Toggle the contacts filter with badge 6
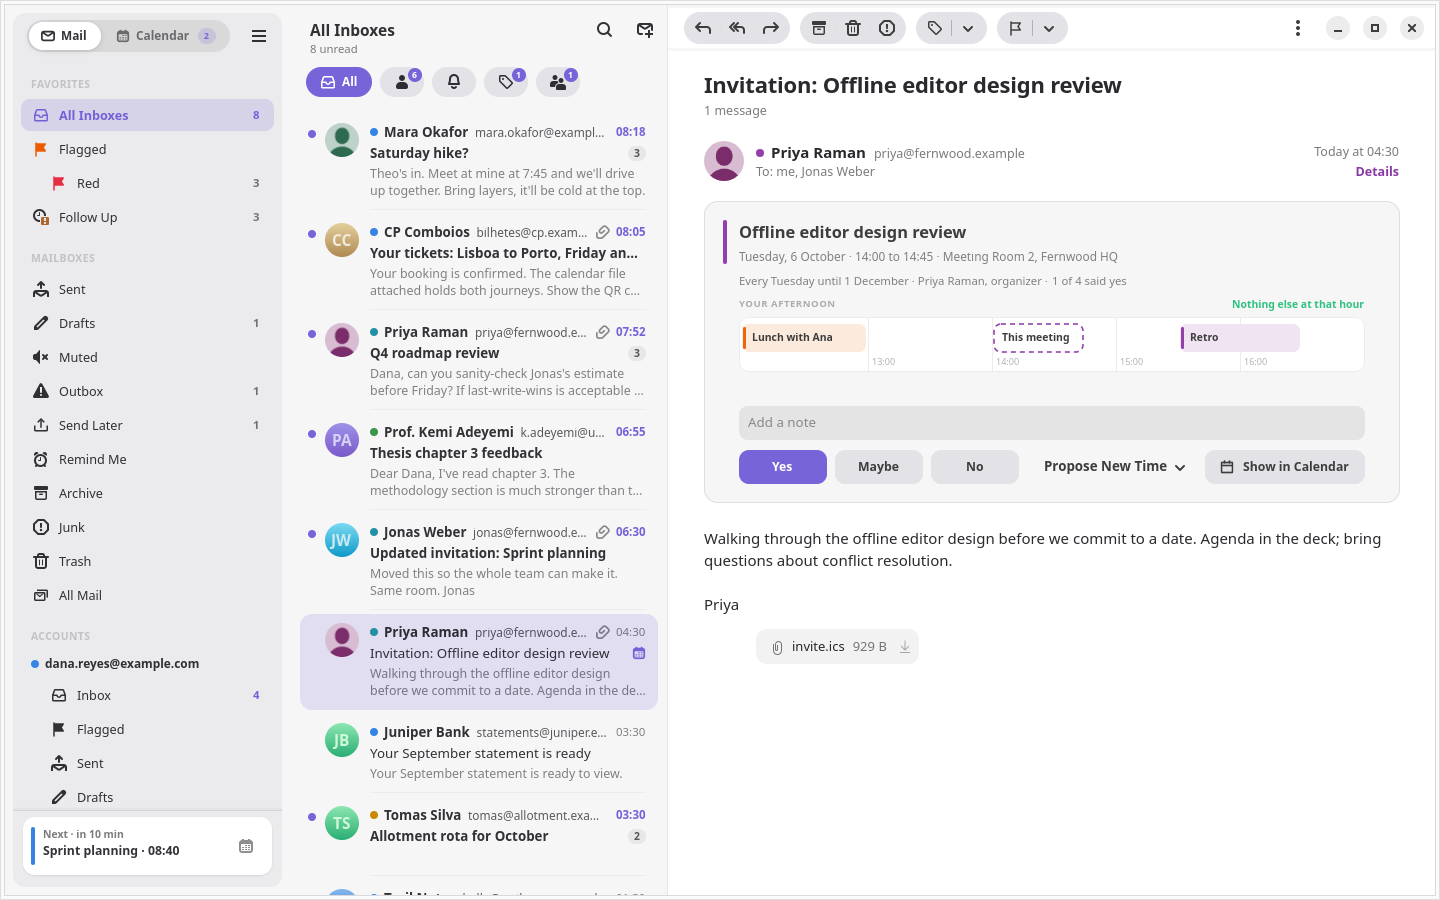This screenshot has width=1440, height=900. click(402, 82)
